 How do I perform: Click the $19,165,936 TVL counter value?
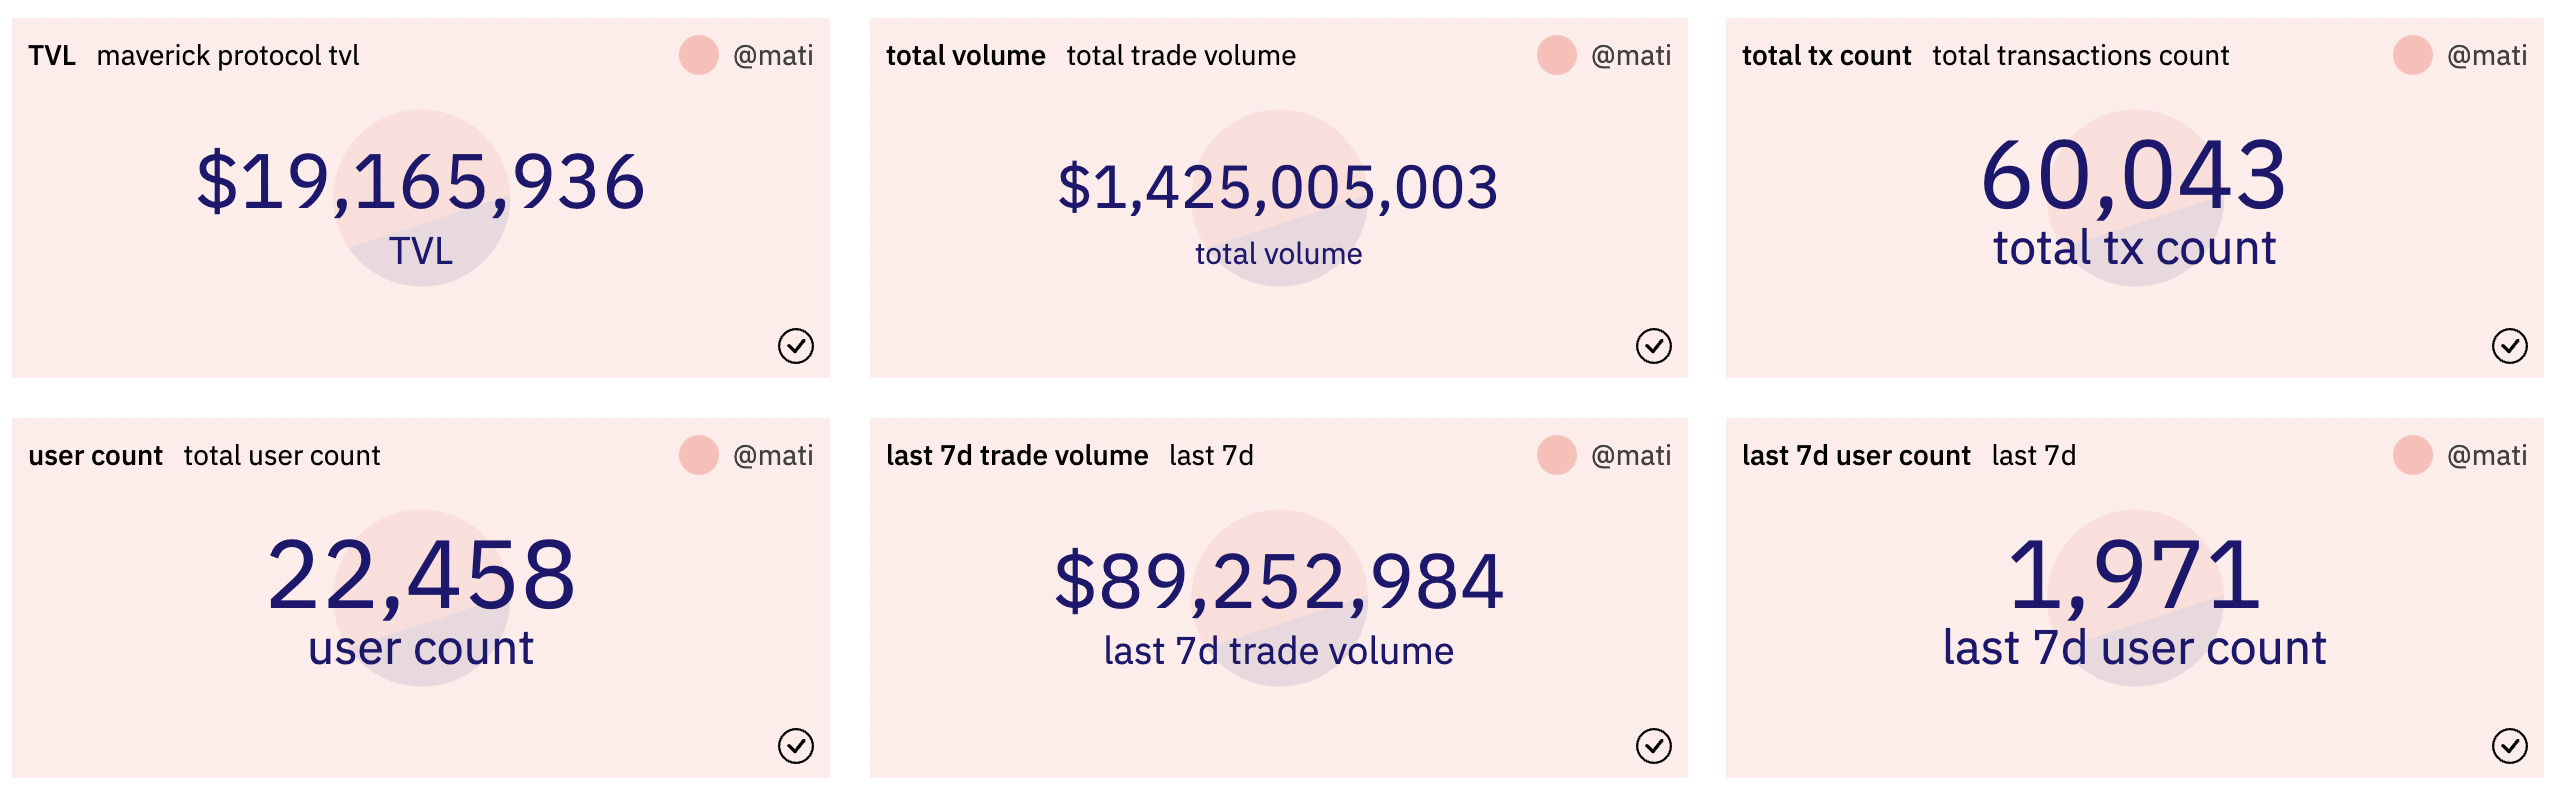[x=421, y=182]
